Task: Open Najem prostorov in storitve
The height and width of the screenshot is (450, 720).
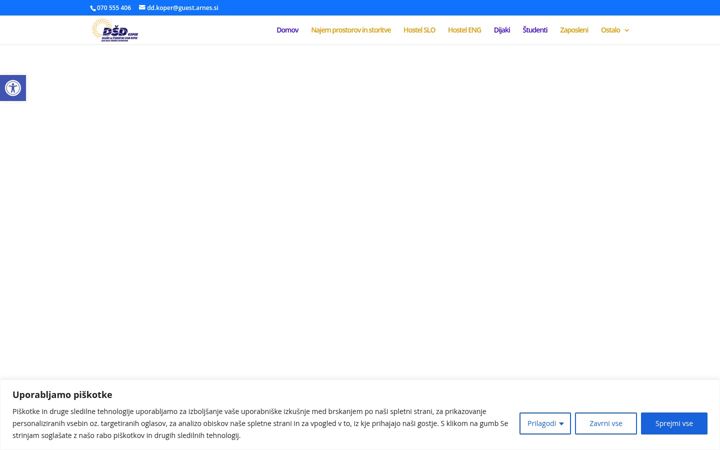Action: [351, 30]
